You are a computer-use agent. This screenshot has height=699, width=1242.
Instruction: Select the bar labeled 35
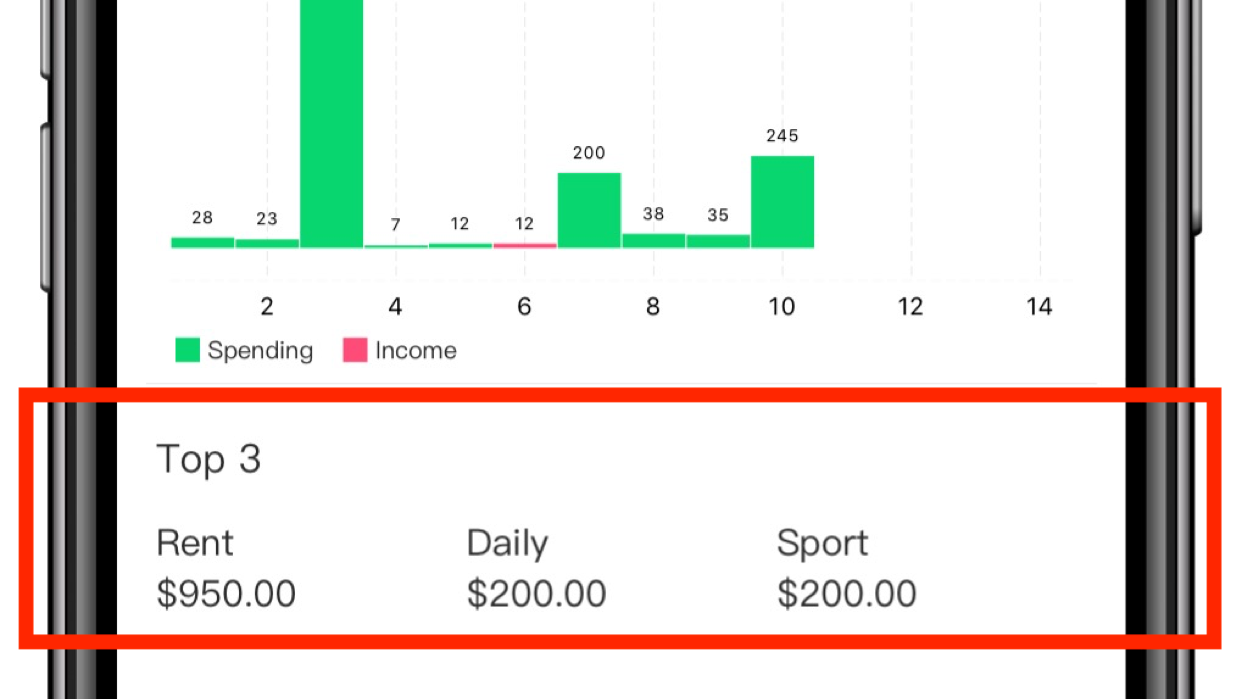point(718,241)
